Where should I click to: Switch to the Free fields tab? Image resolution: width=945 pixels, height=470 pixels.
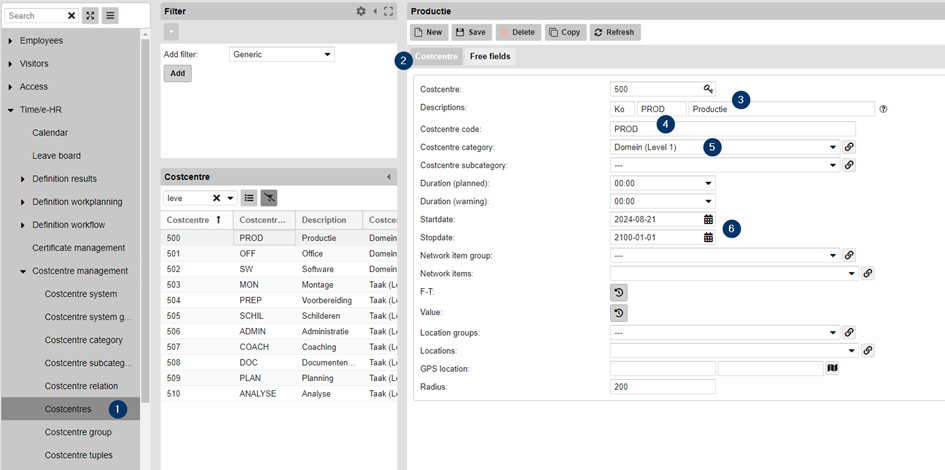(x=490, y=57)
